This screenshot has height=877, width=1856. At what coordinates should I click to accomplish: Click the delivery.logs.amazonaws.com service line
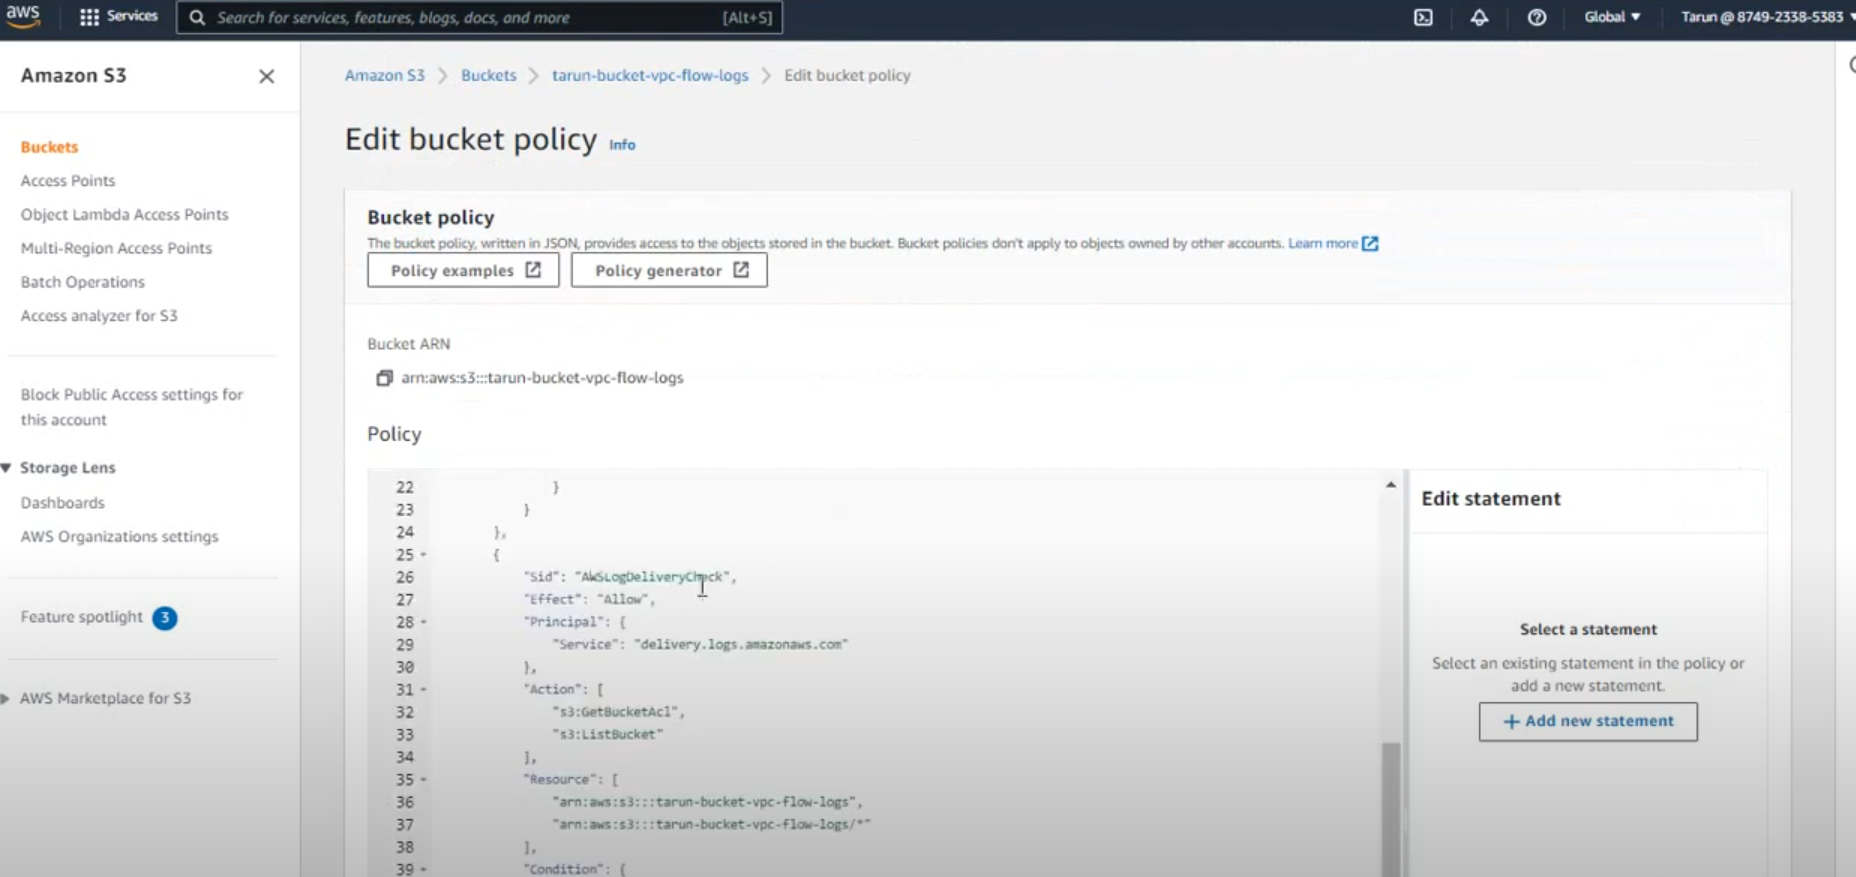click(x=700, y=645)
